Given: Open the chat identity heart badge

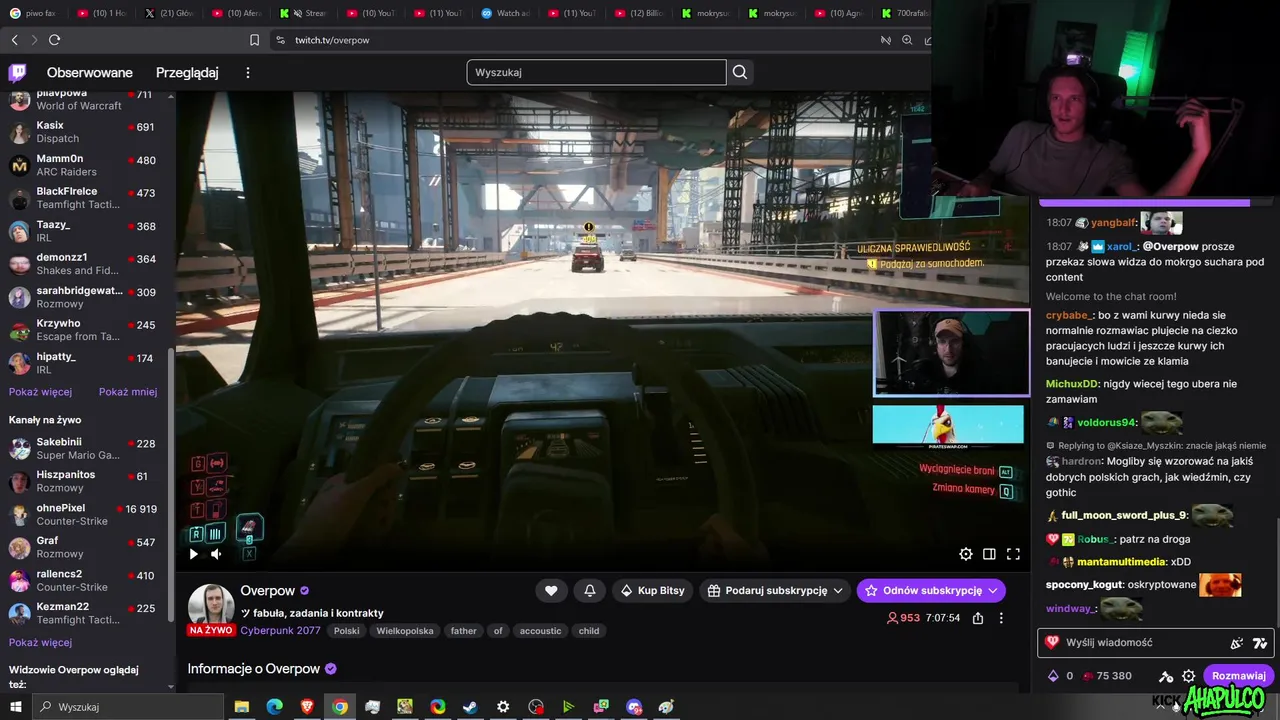Looking at the screenshot, I should tap(1051, 643).
